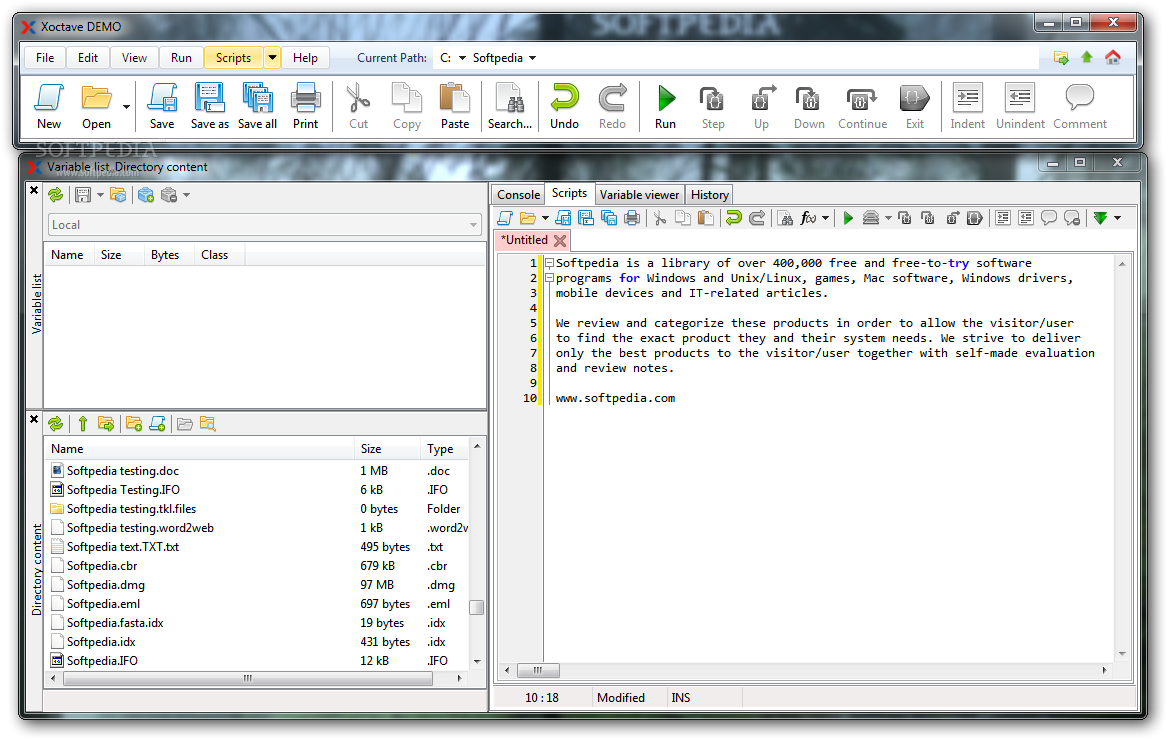Viewport: 1168px width, 740px height.
Task: Close the Variable list panel with its X
Action: pyautogui.click(x=34, y=190)
